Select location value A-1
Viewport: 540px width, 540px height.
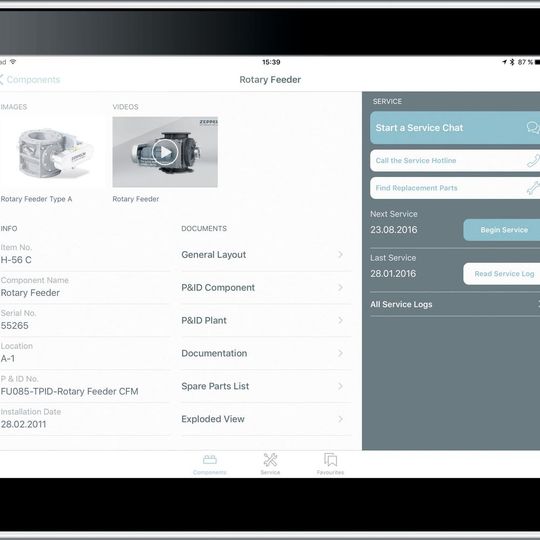[8, 359]
